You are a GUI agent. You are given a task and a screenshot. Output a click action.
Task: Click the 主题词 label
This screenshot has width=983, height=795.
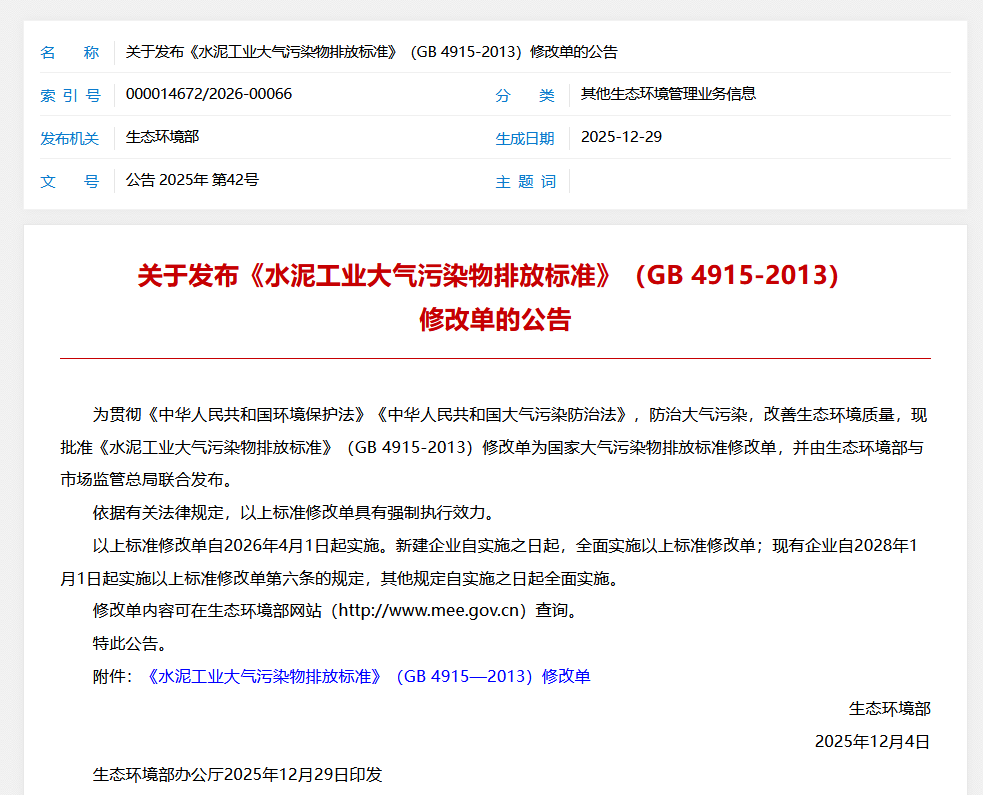pos(525,181)
